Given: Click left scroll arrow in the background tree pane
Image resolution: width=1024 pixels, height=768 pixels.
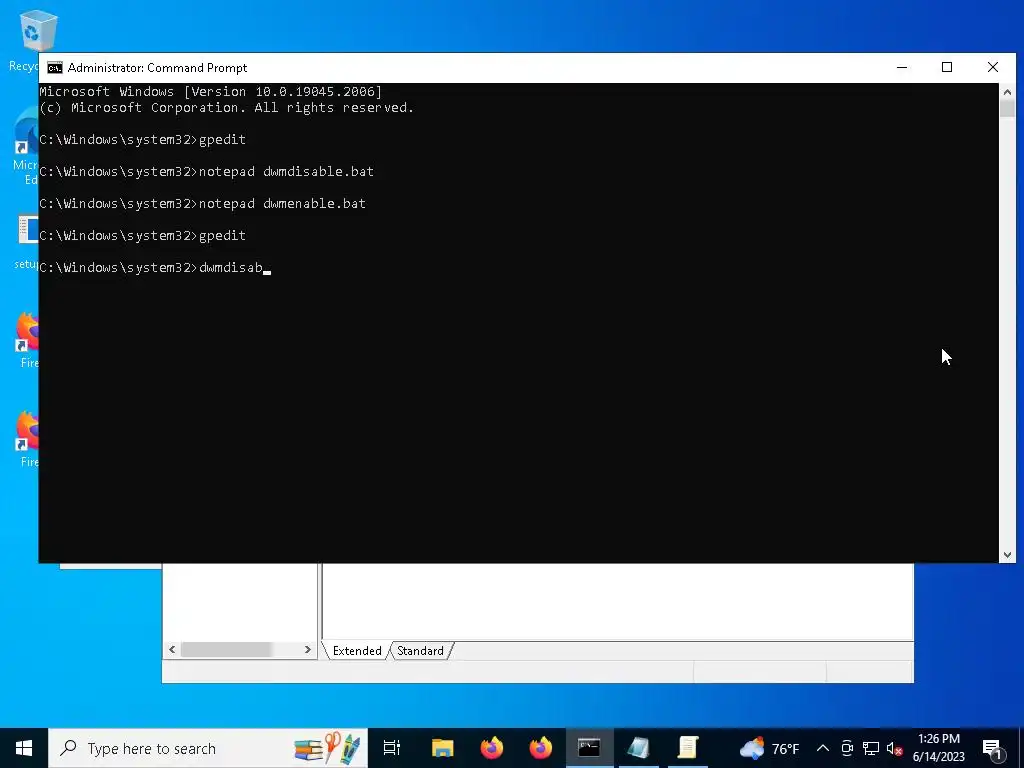Looking at the screenshot, I should click(172, 650).
